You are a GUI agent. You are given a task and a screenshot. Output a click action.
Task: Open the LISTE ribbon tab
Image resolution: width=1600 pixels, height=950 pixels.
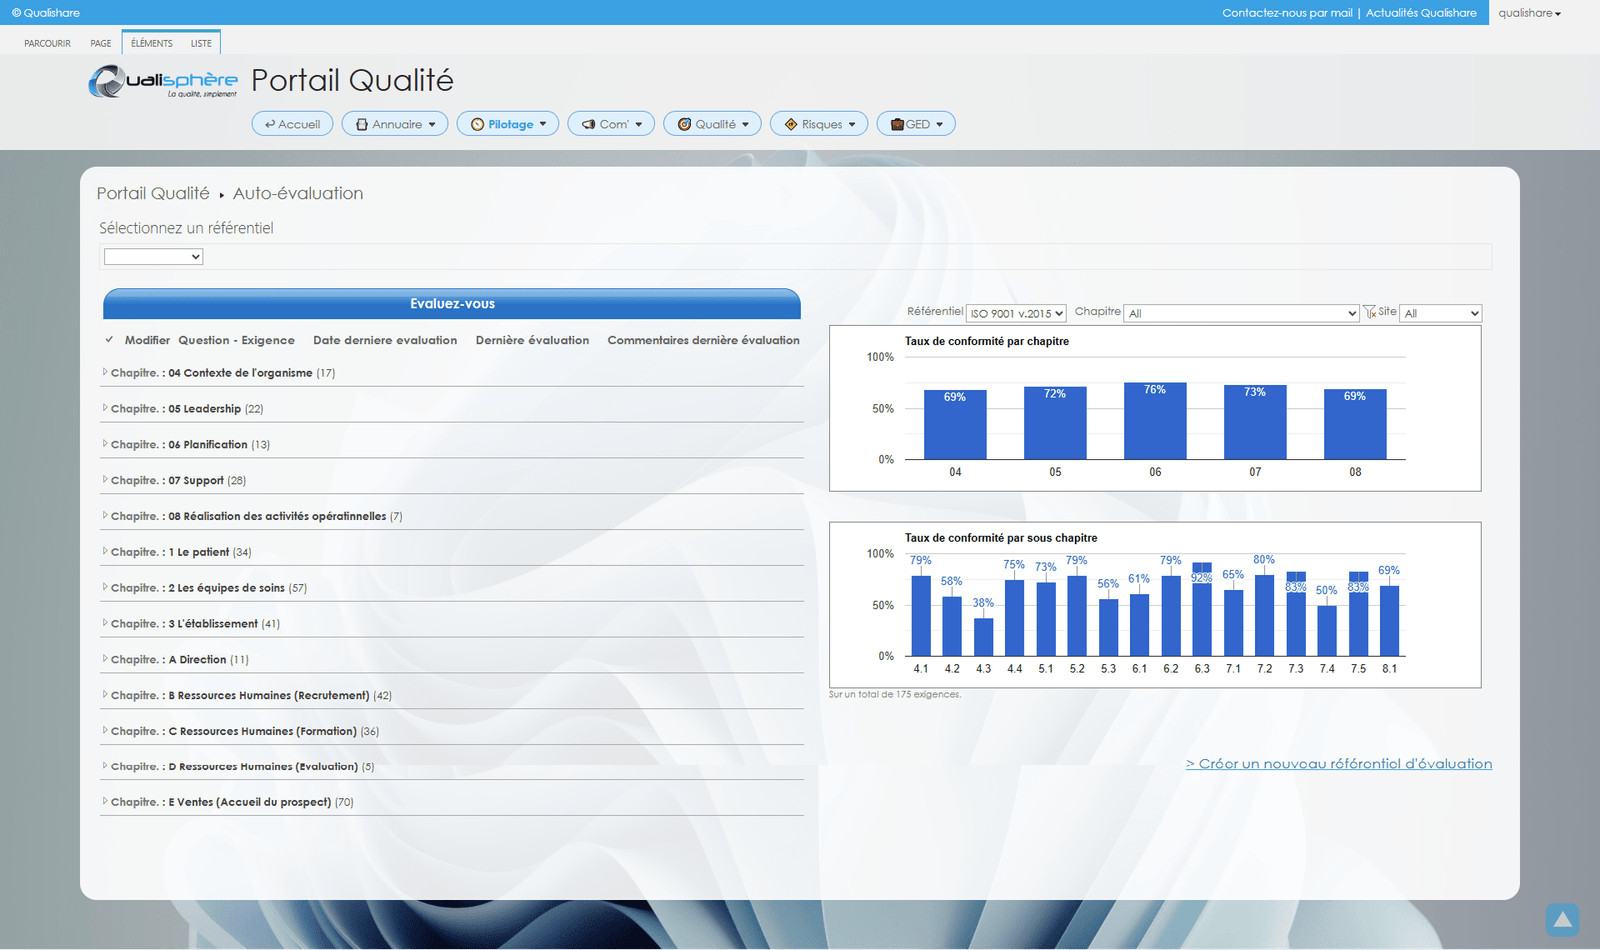(x=201, y=43)
